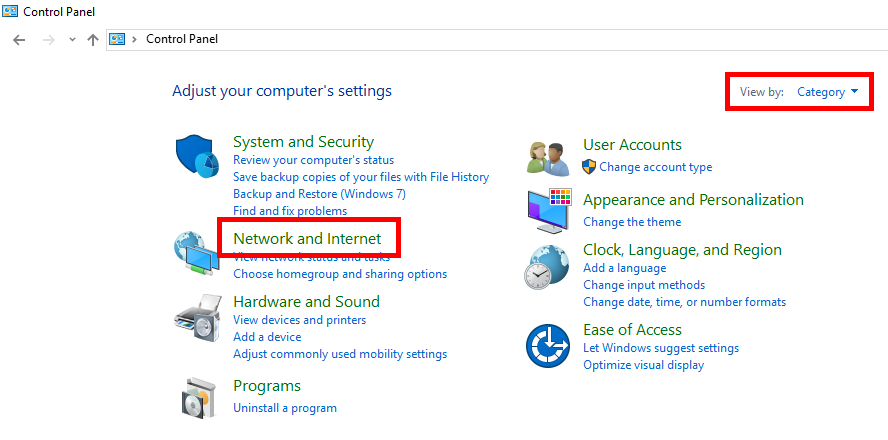
Task: Click the Network and Internet globe icon
Action: pyautogui.click(x=196, y=253)
